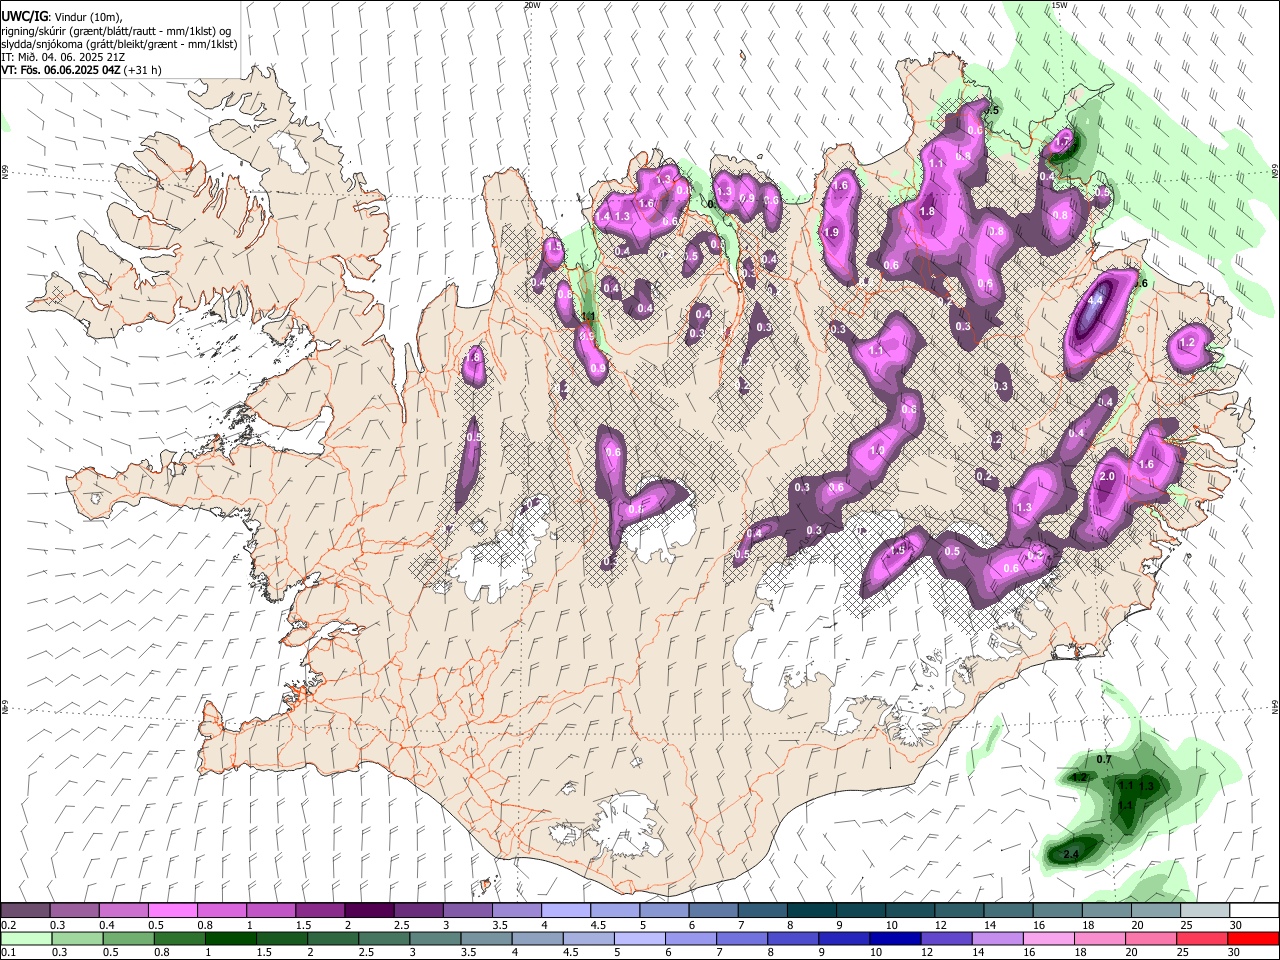
Task: Click the 'slydda/snjókoma' description line
Action: (118, 44)
